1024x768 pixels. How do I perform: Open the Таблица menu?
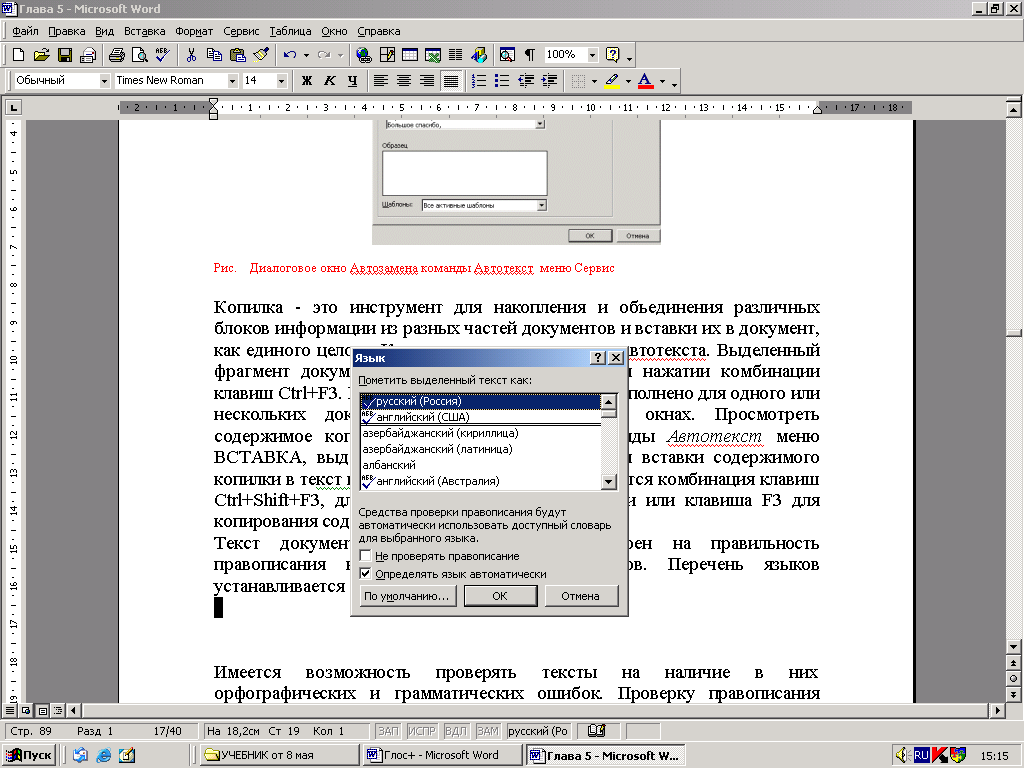tap(290, 31)
